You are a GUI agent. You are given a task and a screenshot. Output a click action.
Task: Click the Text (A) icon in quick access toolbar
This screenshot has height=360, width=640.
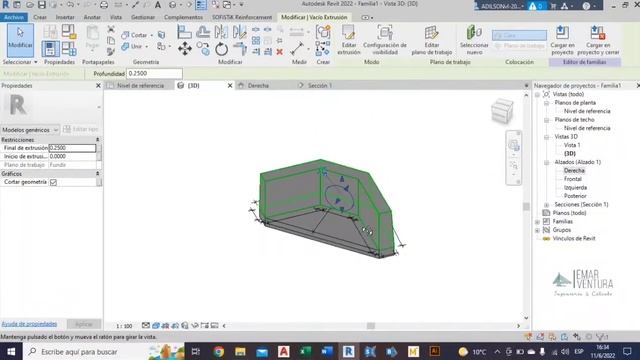[x=158, y=5]
